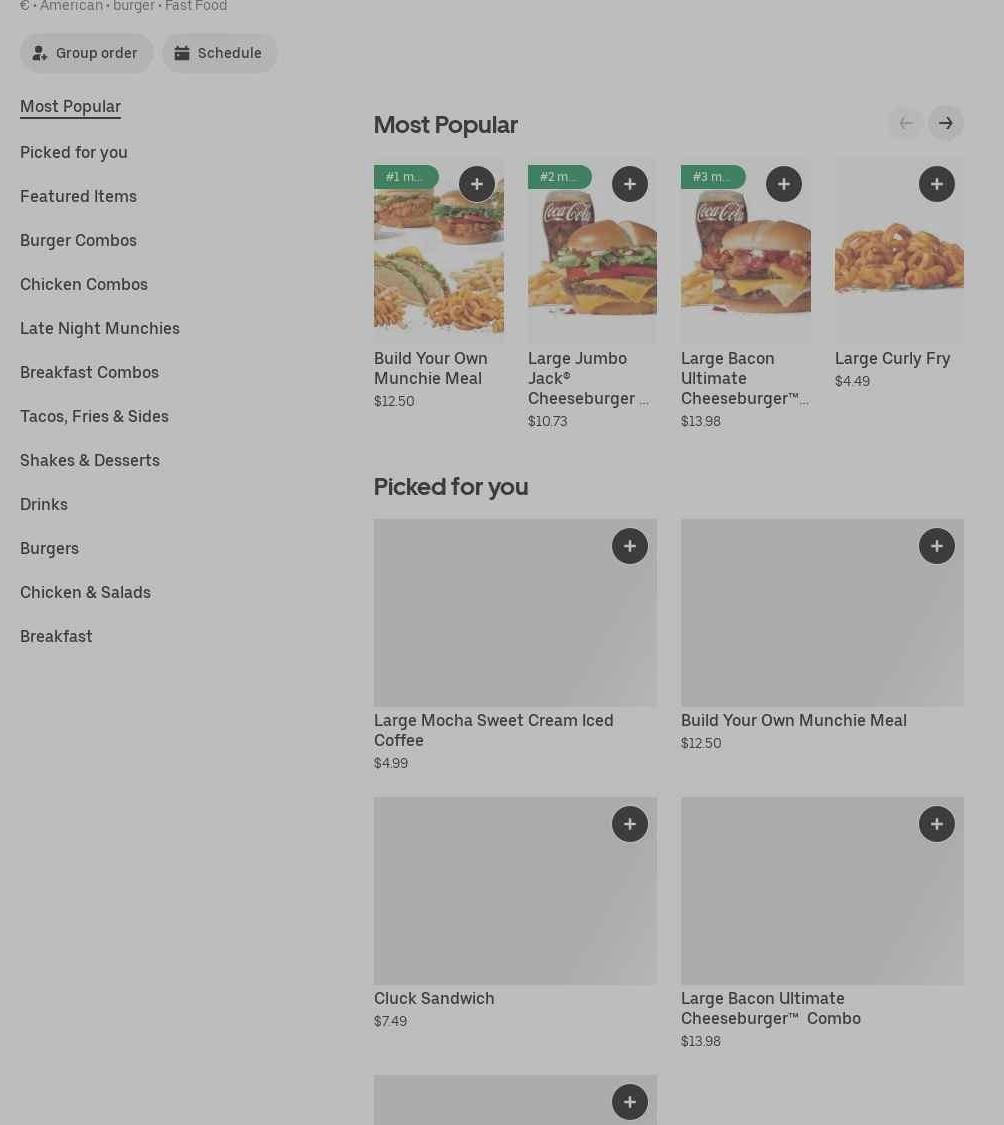Add Large Mocha Sweet Cream Iced Coffee
Image resolution: width=1004 pixels, height=1125 pixels.
[629, 546]
